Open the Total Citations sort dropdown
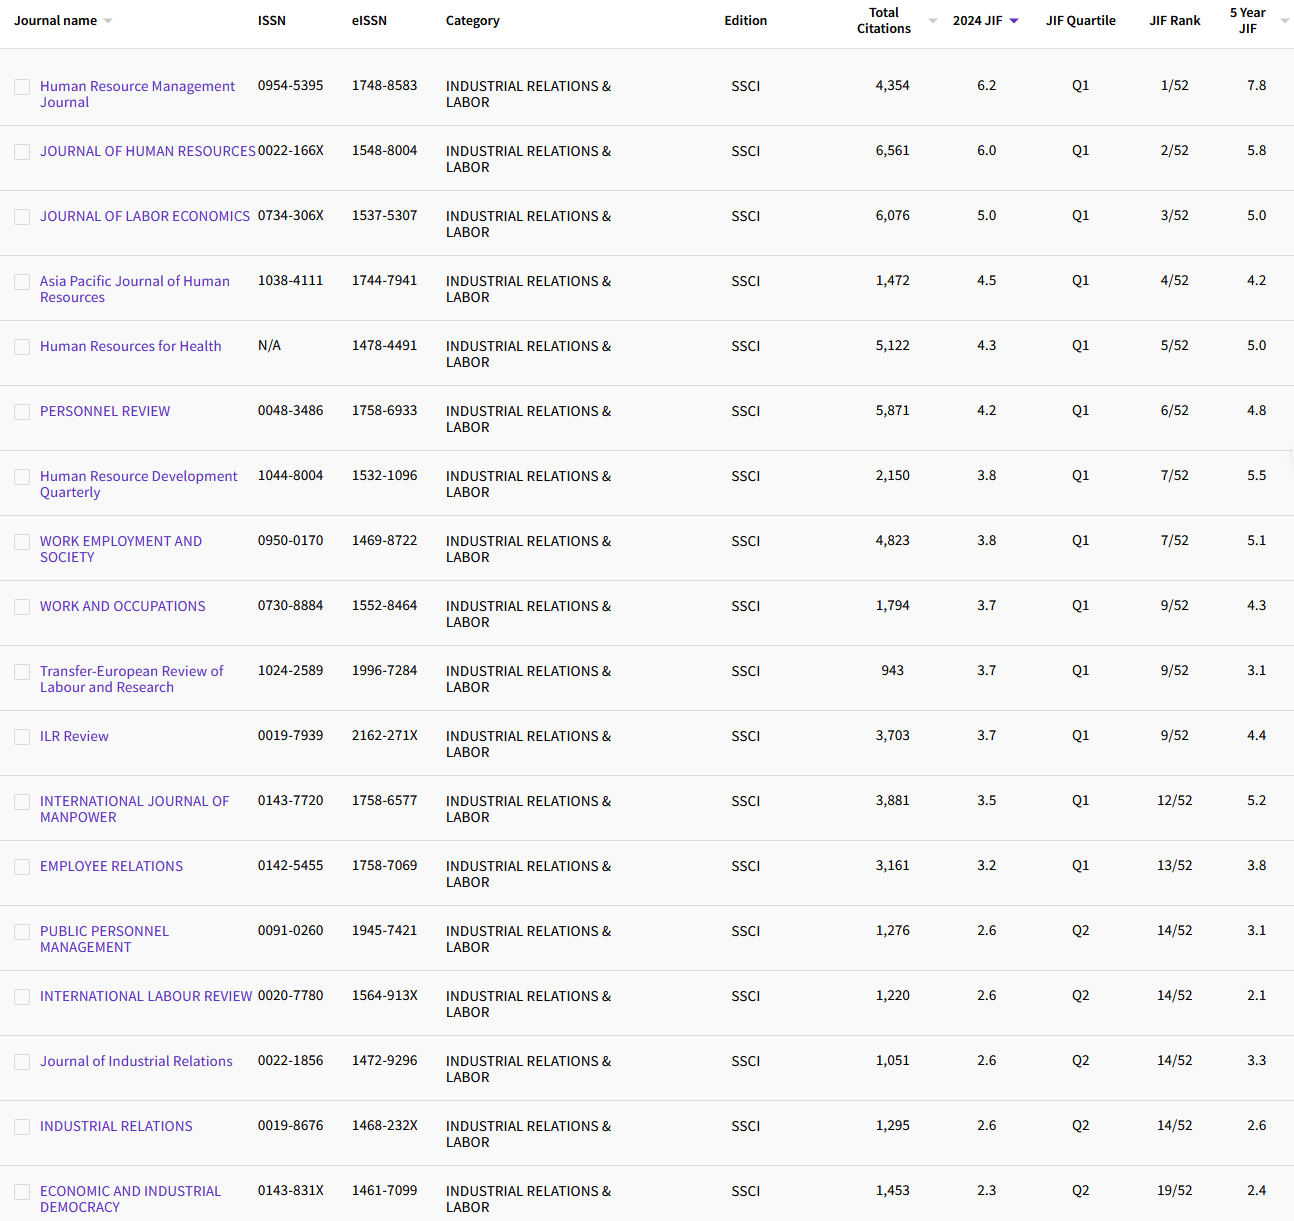 click(x=931, y=19)
